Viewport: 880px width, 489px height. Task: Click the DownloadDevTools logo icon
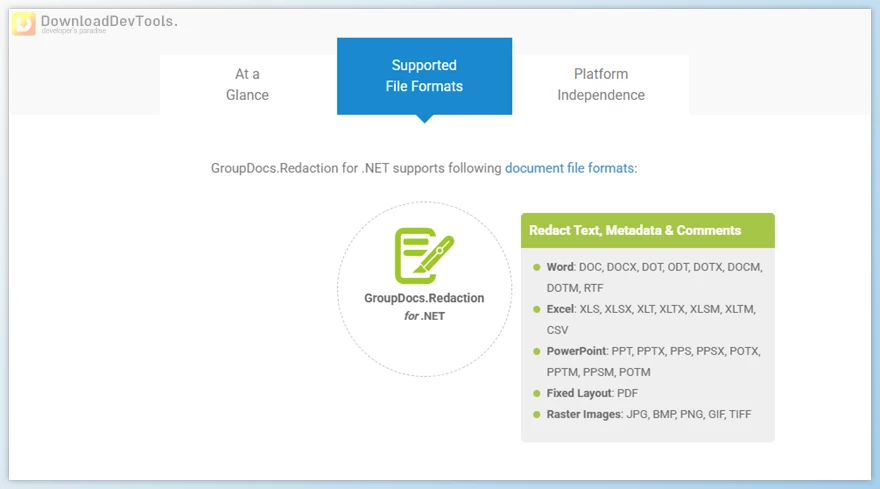pos(24,24)
